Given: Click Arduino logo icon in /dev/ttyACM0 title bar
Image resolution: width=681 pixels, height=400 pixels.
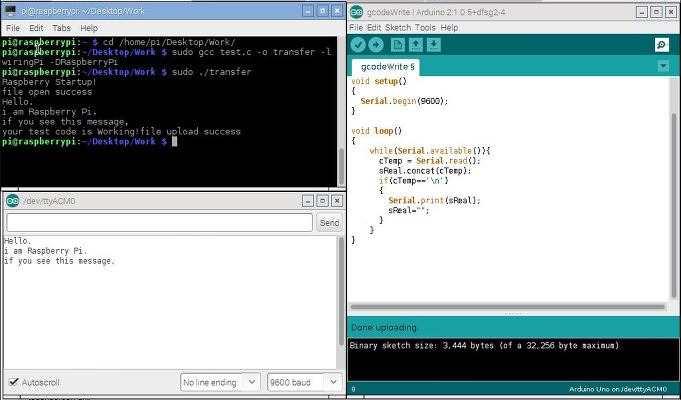Looking at the screenshot, I should click(x=13, y=201).
